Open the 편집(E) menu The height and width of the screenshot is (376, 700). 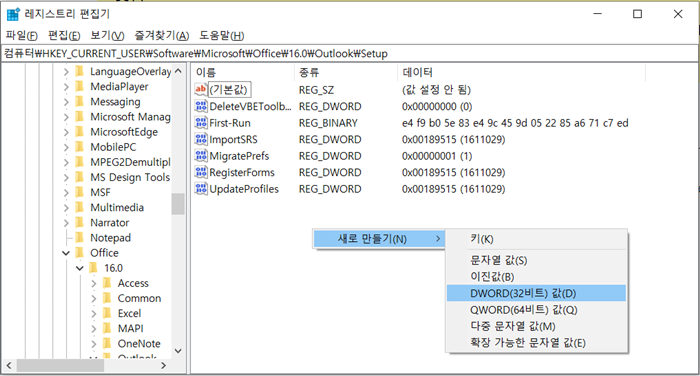tap(64, 35)
